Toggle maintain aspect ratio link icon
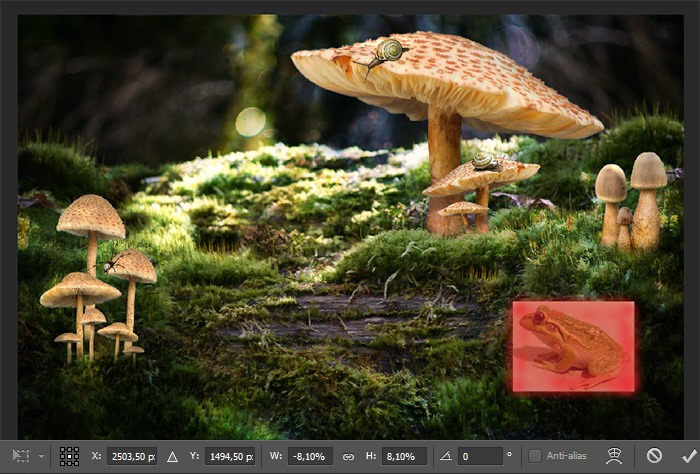The height and width of the screenshot is (474, 700). click(348, 457)
